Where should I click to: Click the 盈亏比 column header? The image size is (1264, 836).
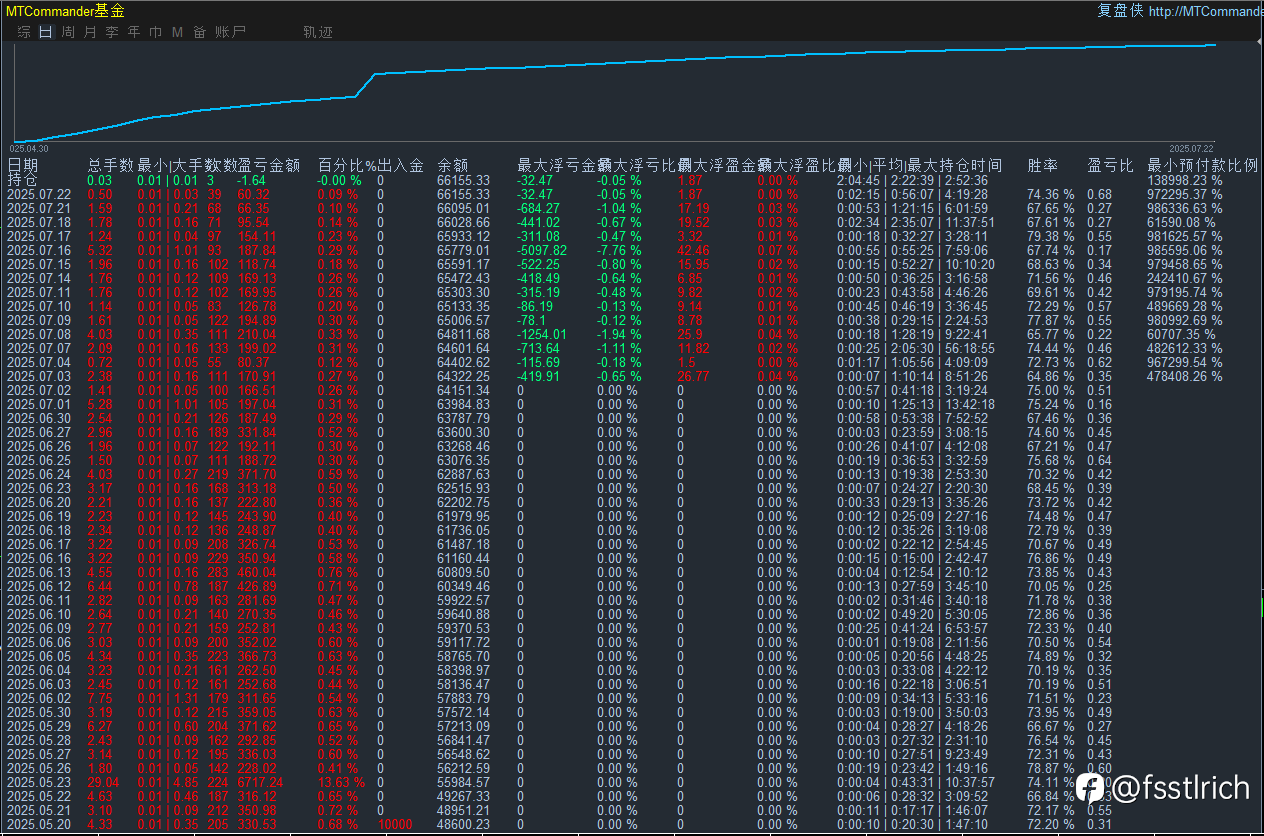(1111, 165)
